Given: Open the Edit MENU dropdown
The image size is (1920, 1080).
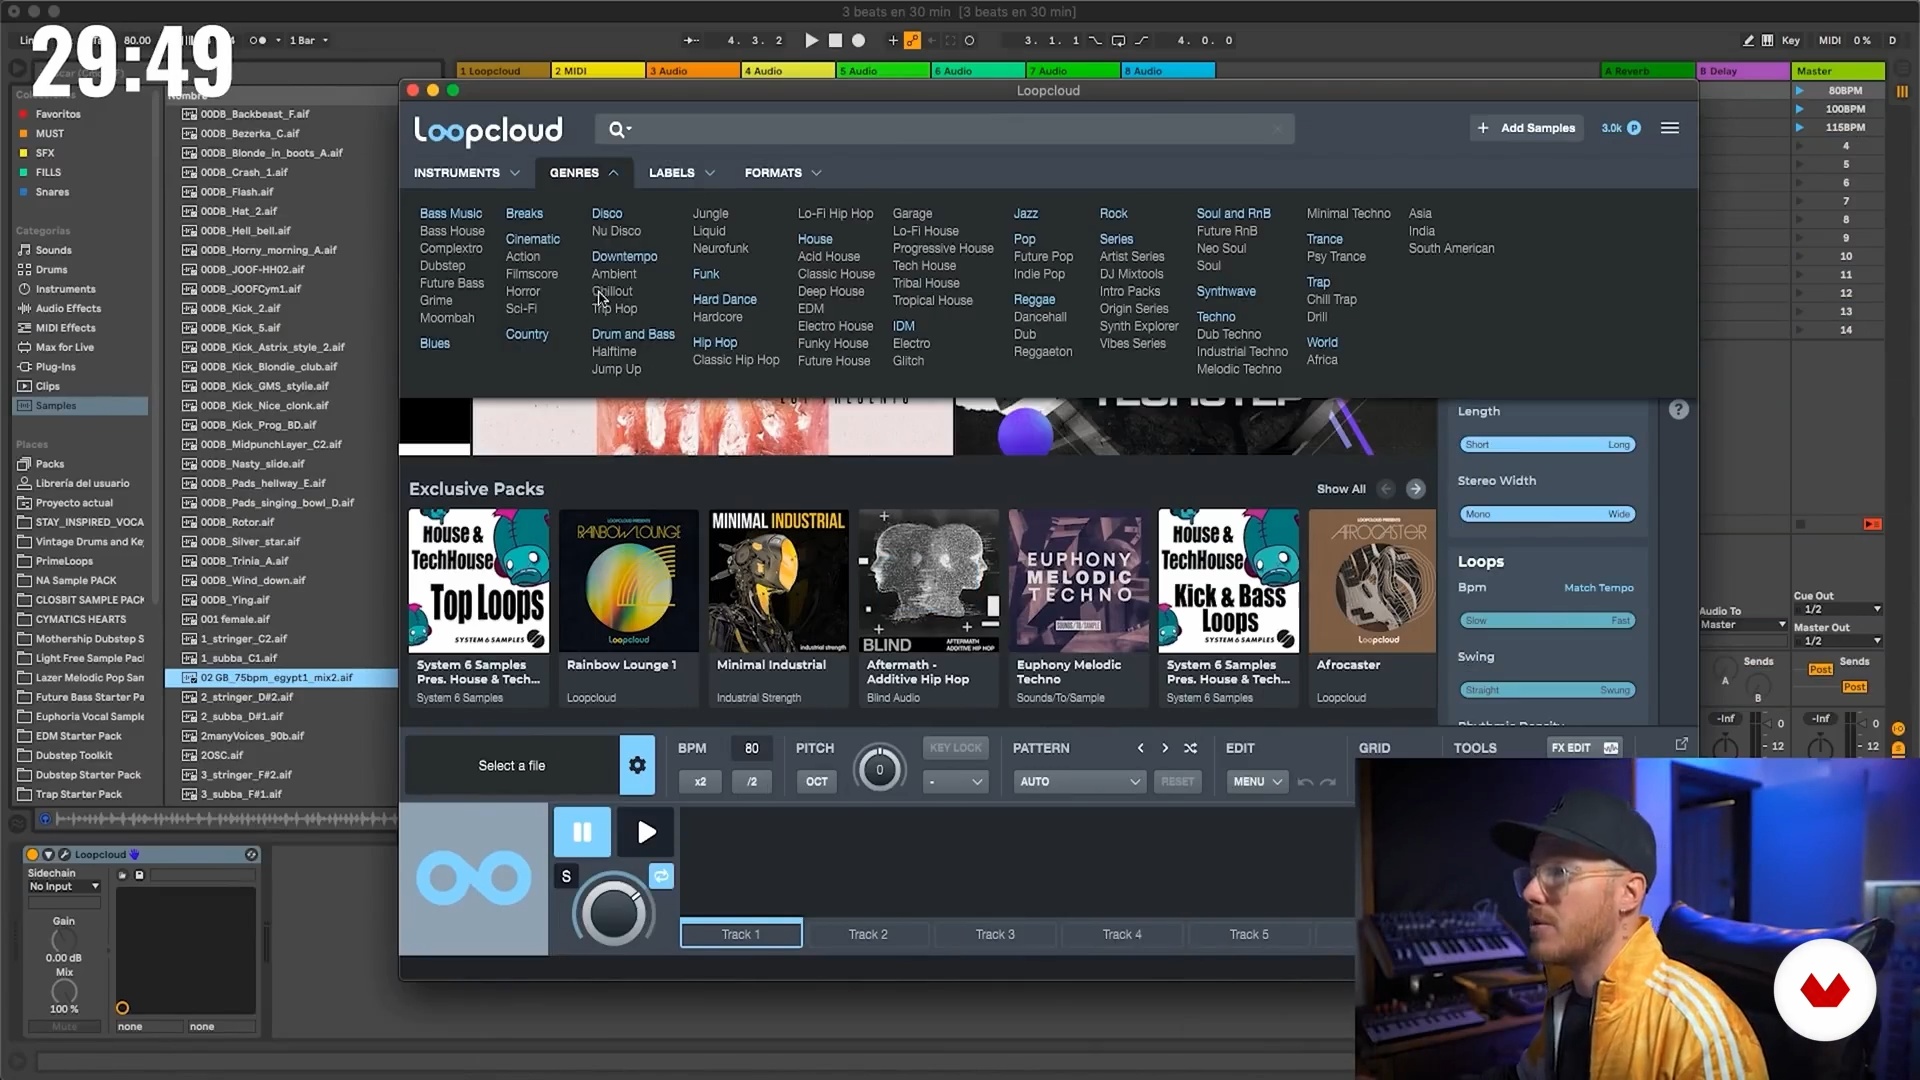Looking at the screenshot, I should 1257,782.
